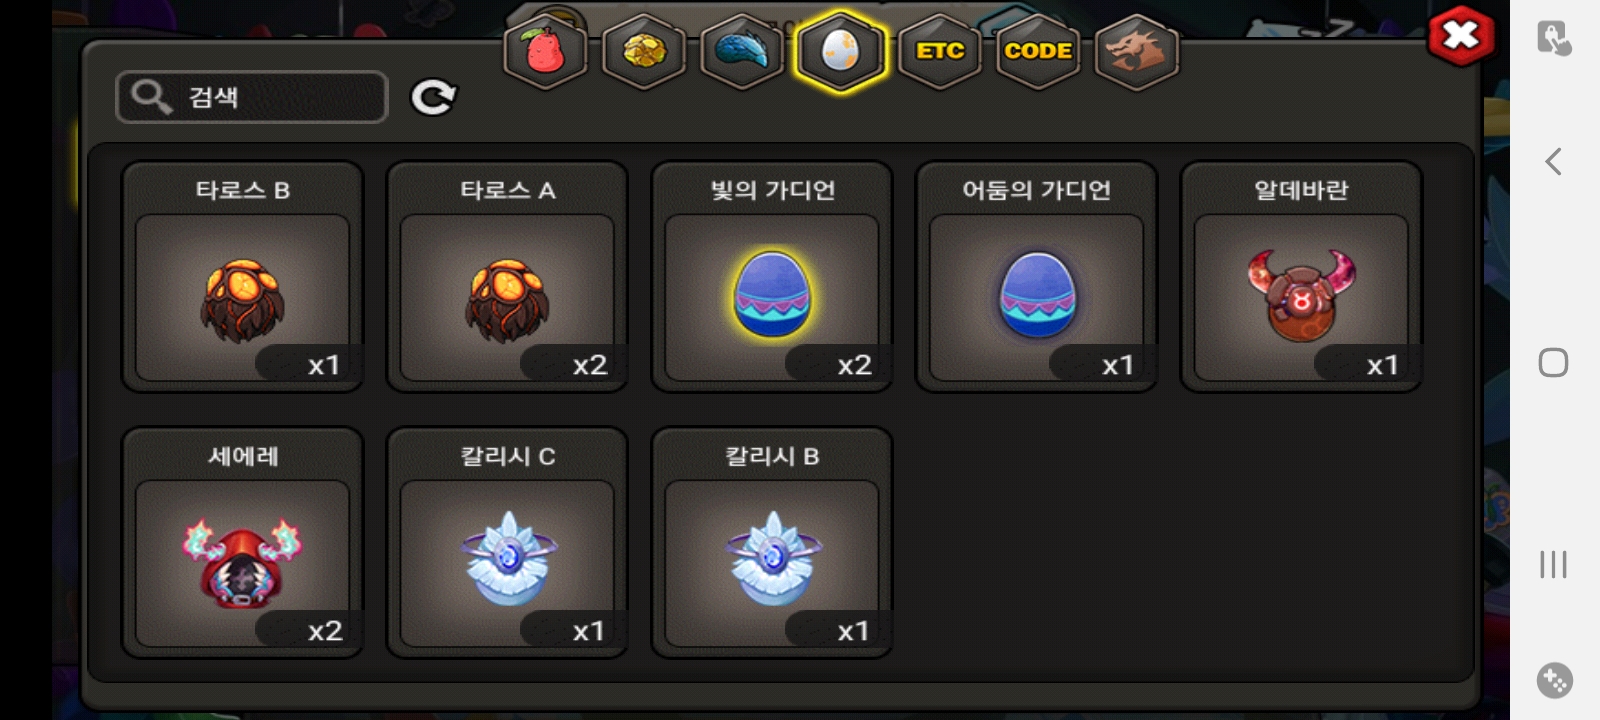Switch to the CODE tab
The image size is (1600, 720).
click(x=1038, y=52)
